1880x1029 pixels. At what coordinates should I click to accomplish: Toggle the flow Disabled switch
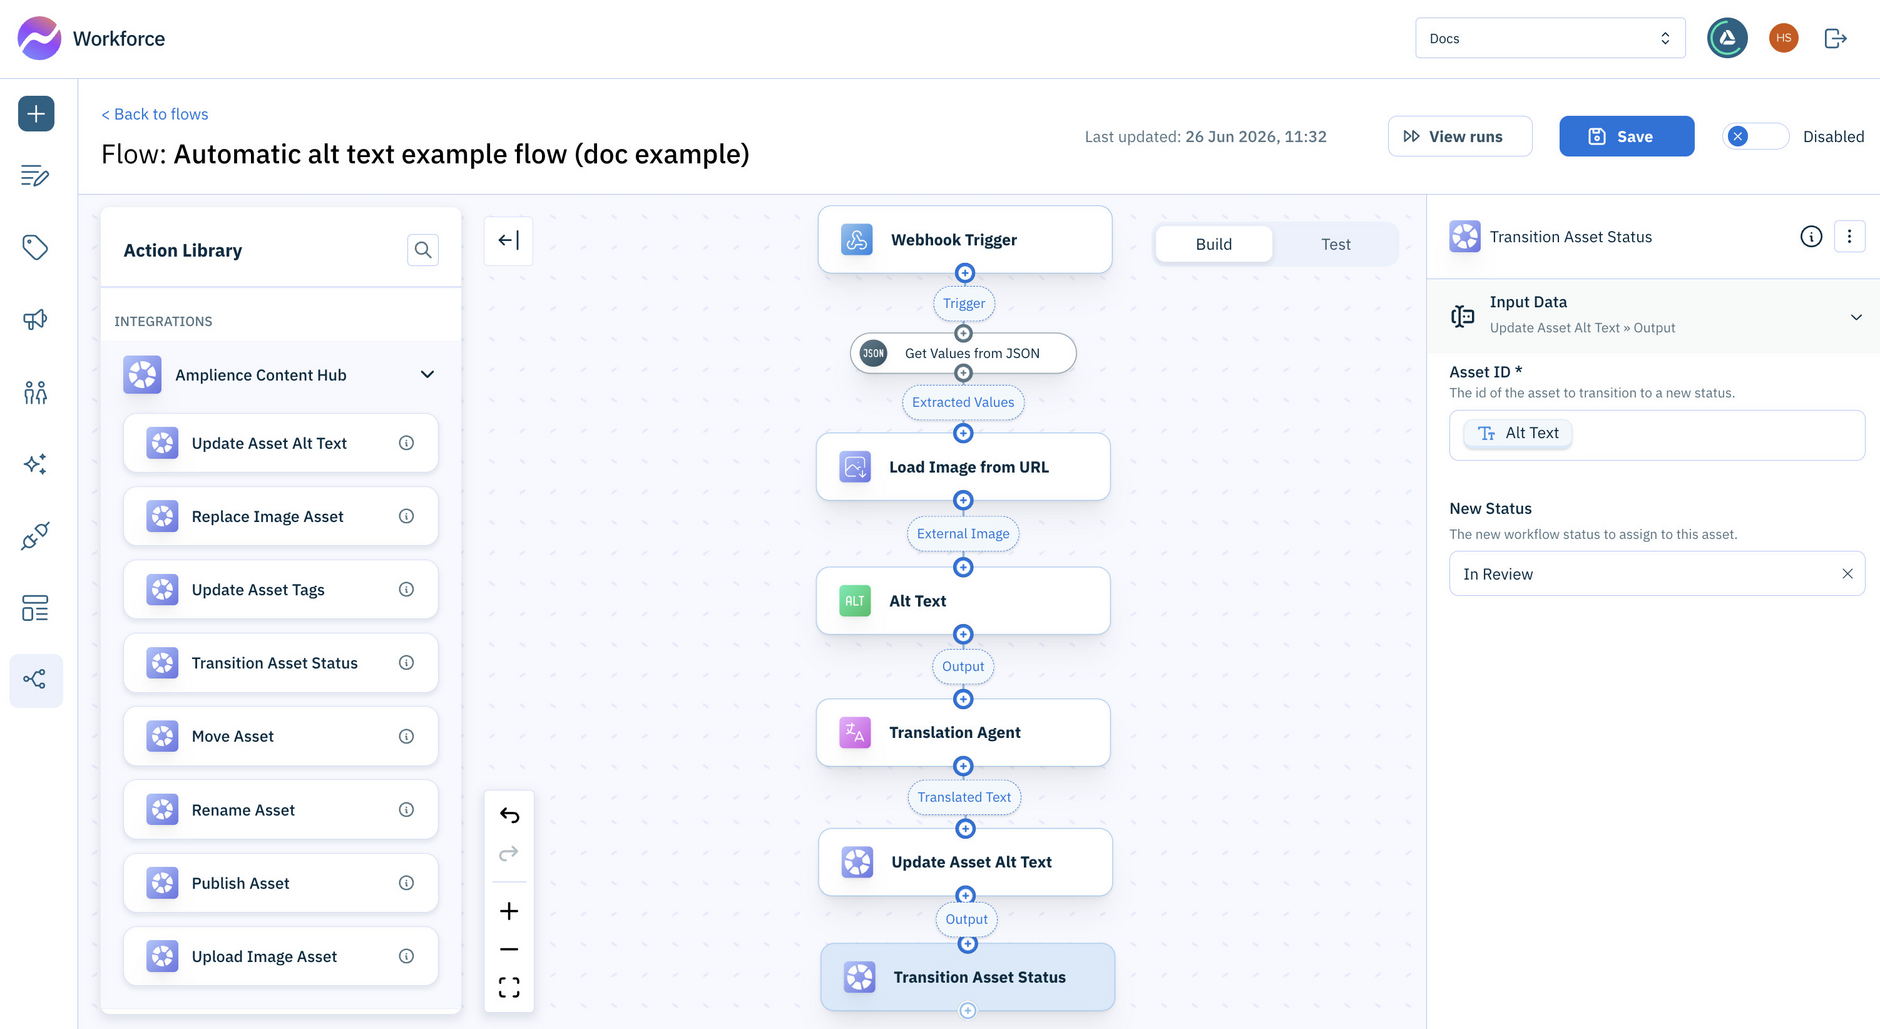pos(1755,136)
